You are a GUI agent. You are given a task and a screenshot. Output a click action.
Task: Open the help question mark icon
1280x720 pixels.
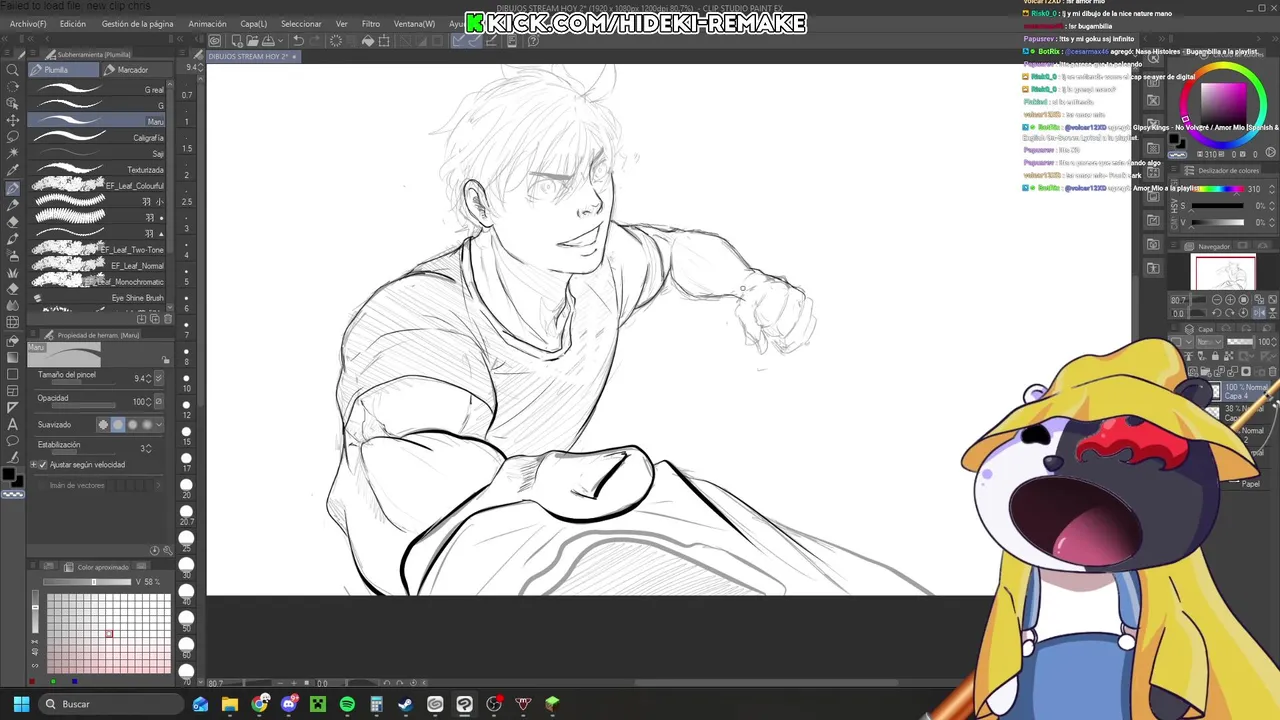click(533, 41)
